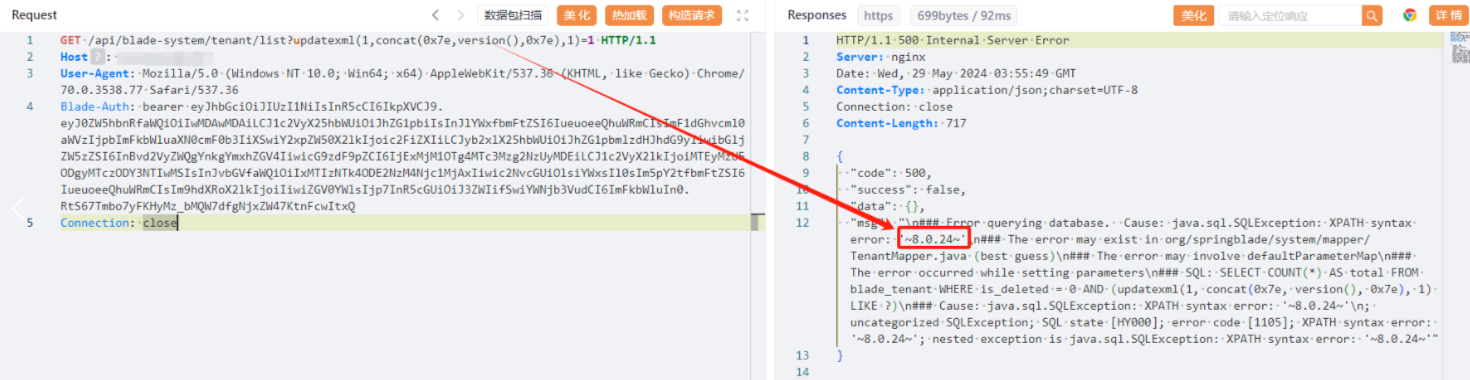The image size is (1470, 380).
Task: Click HTTP/1.1 500 Internal Server Error line
Action: [952, 41]
